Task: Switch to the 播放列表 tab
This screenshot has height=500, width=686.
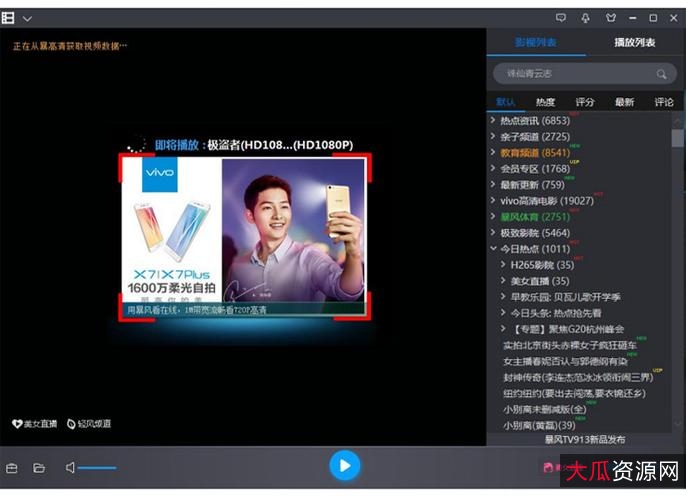Action: click(634, 42)
